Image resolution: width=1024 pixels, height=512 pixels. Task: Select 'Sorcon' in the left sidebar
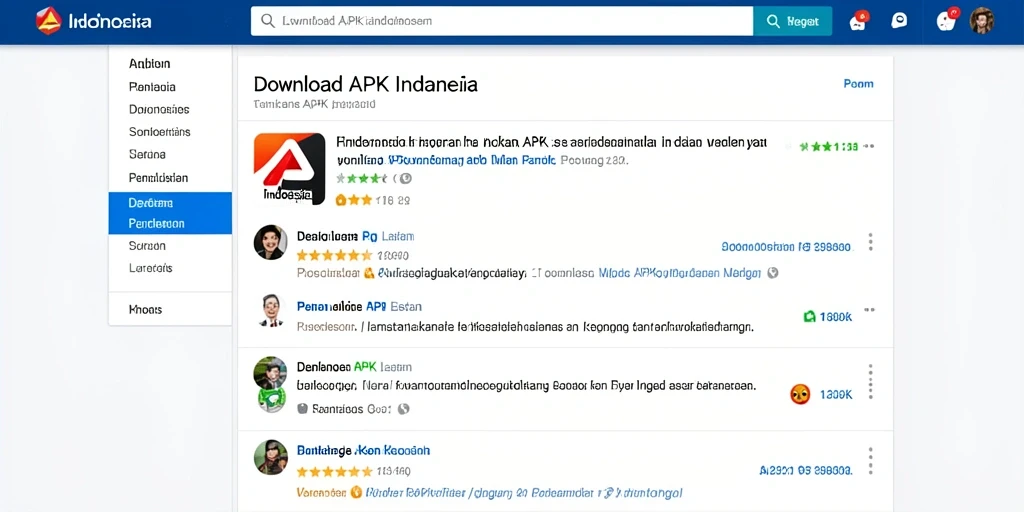[147, 246]
